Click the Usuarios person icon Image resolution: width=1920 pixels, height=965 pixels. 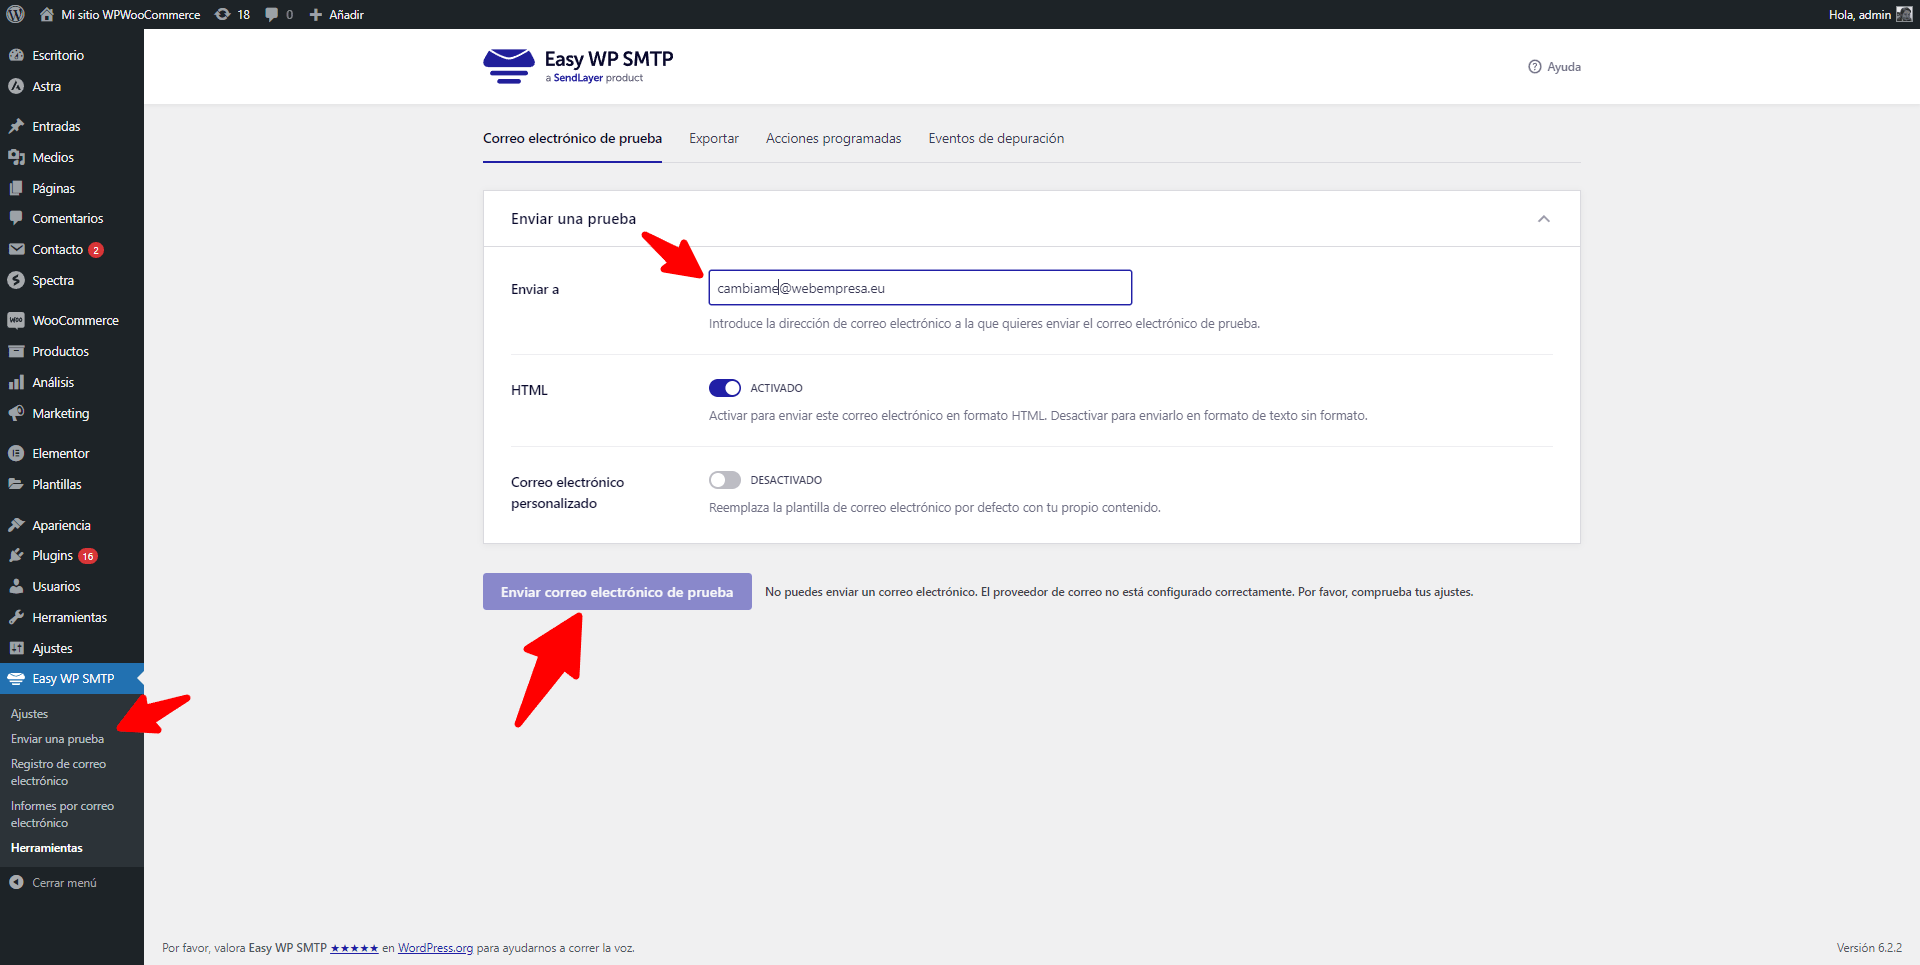pos(16,586)
